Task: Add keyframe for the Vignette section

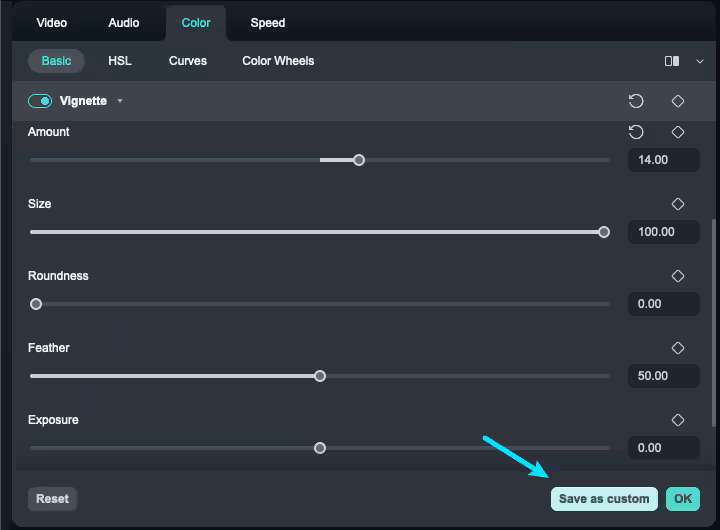Action: pos(678,101)
